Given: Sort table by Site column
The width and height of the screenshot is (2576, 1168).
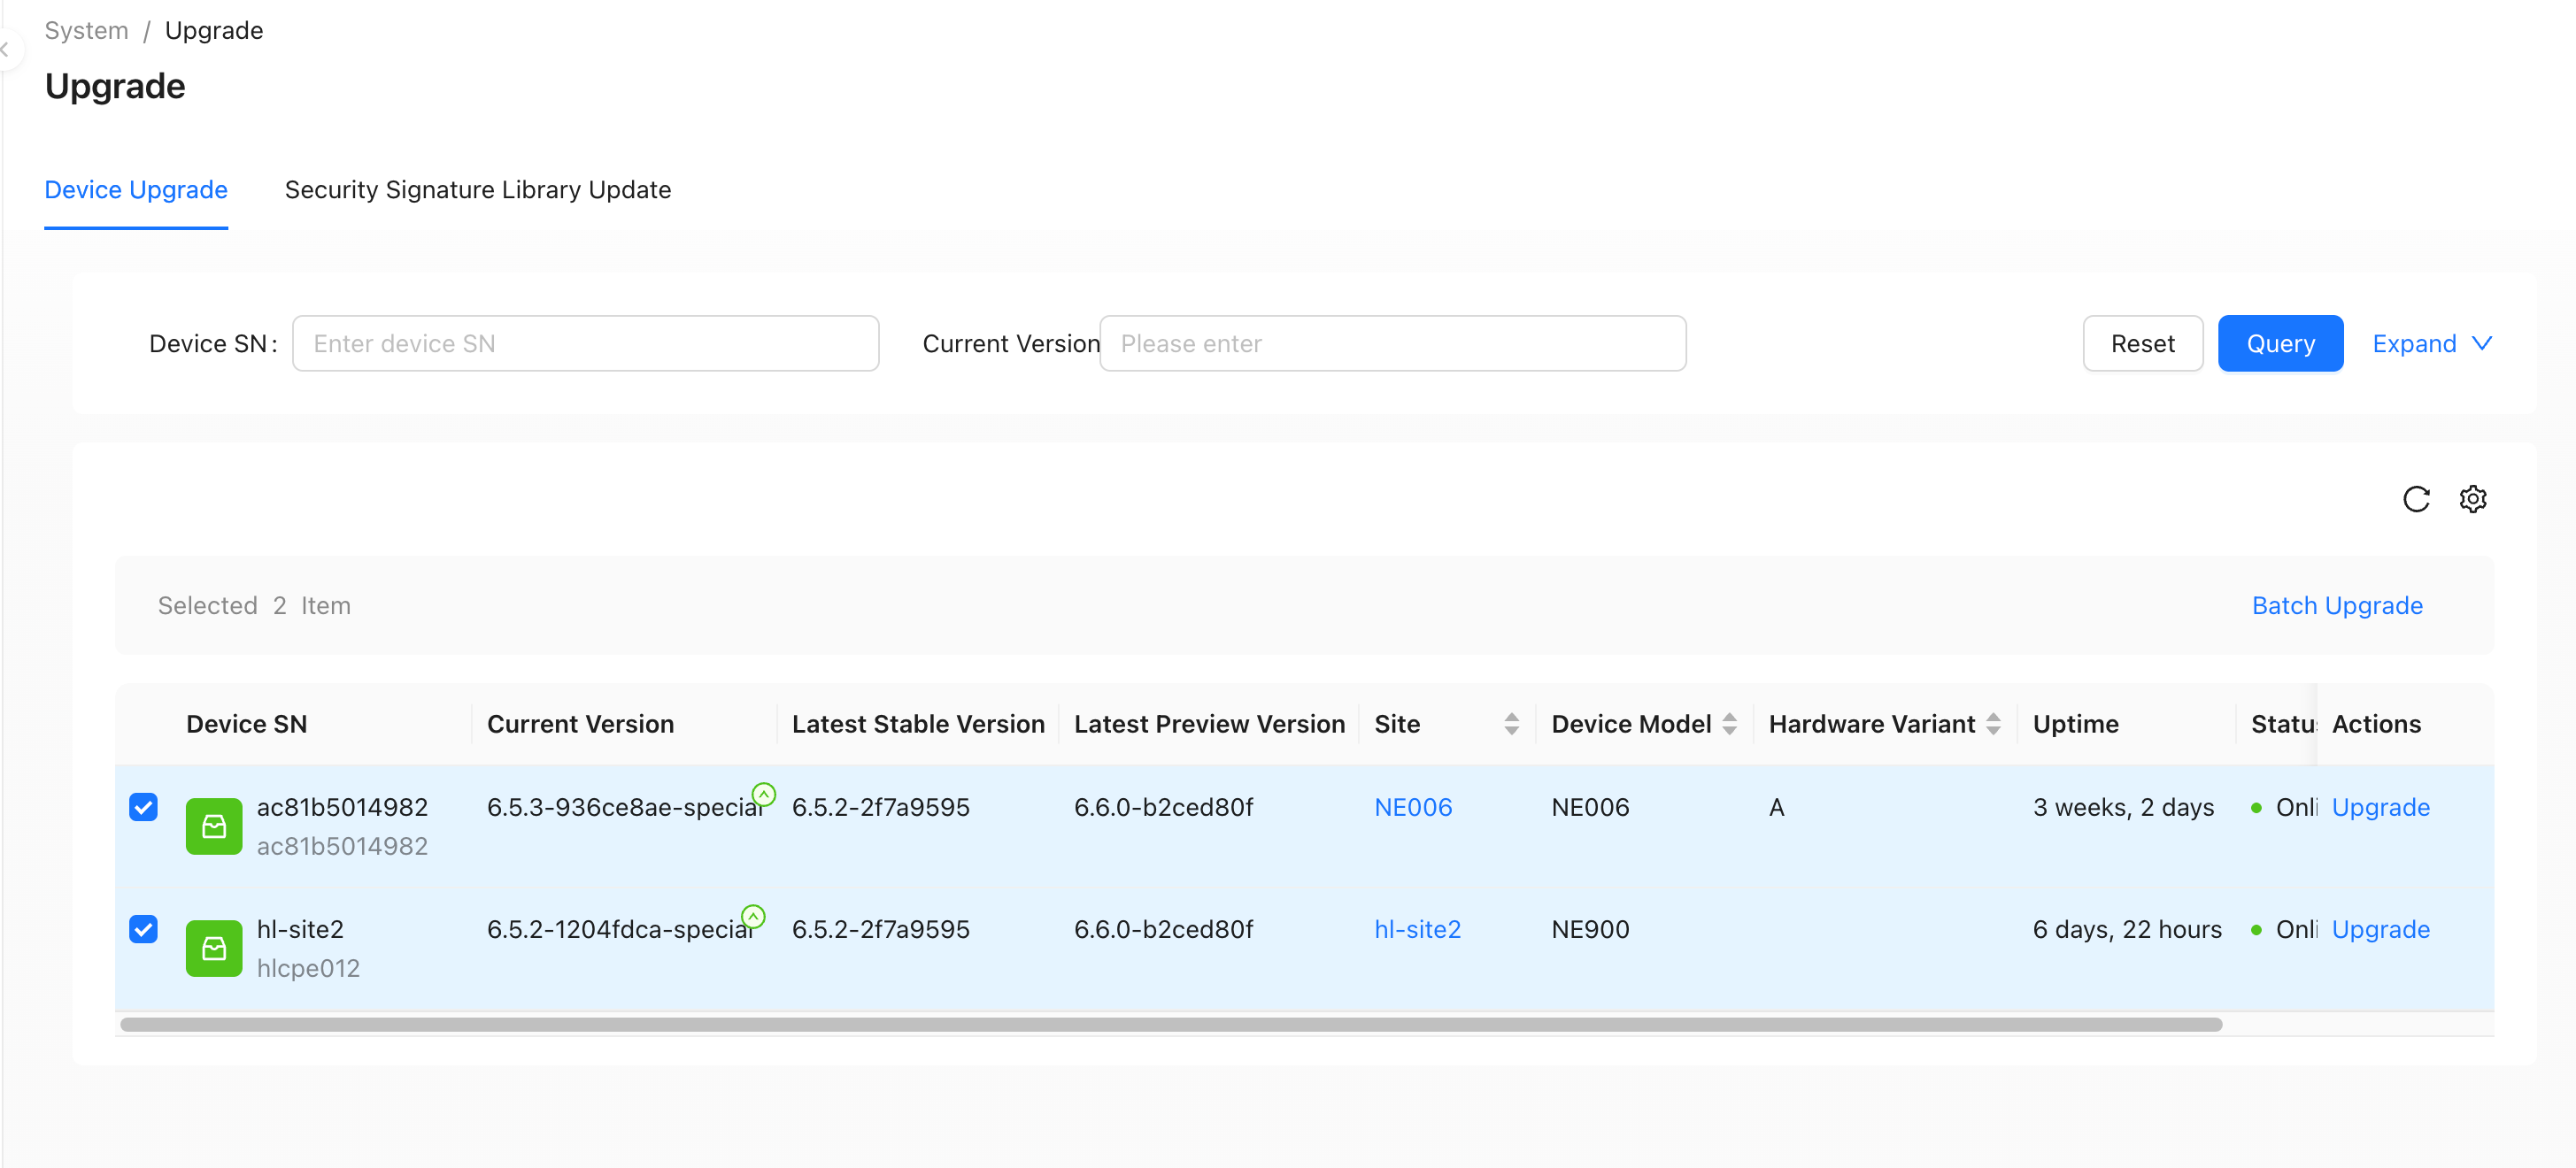Looking at the screenshot, I should [1511, 724].
